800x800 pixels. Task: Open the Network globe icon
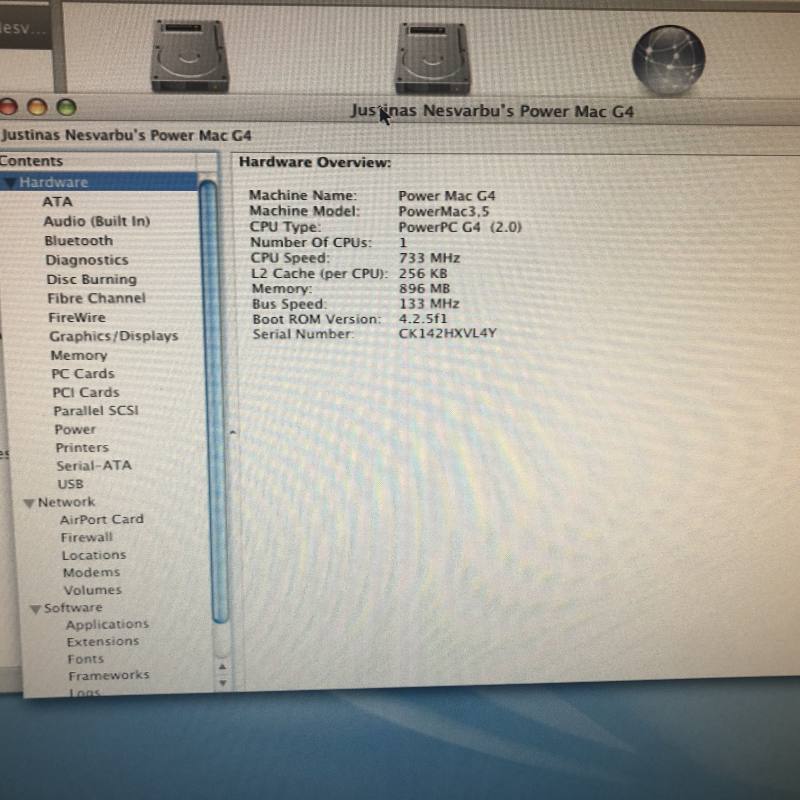[x=668, y=60]
